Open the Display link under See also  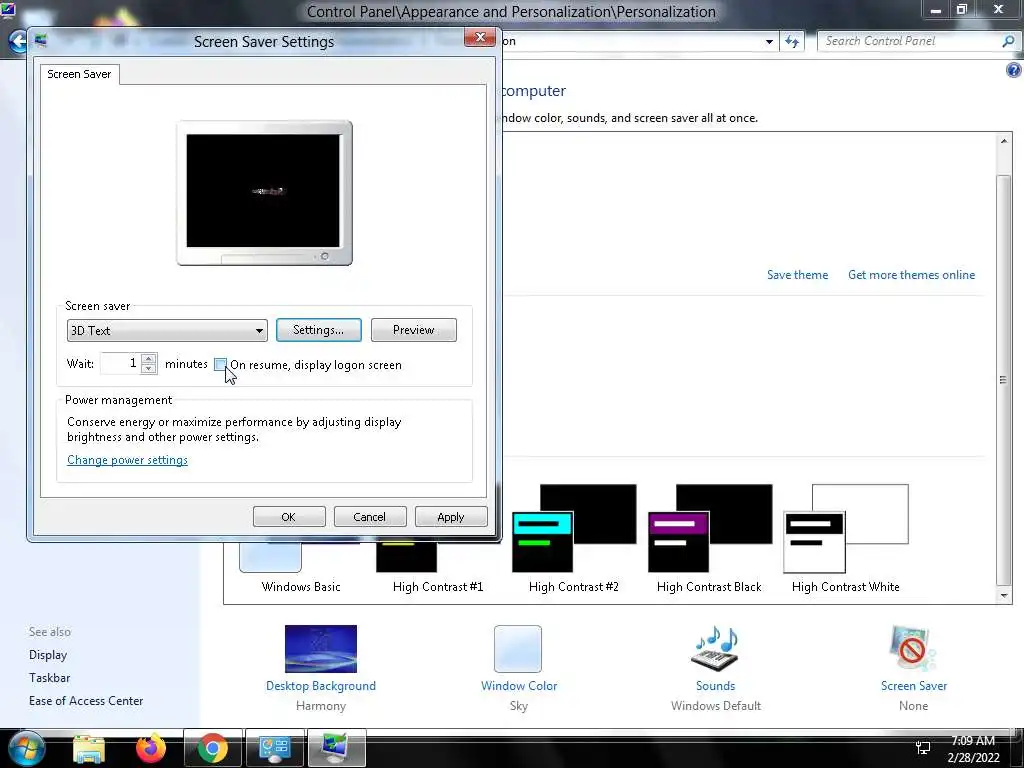(x=48, y=654)
